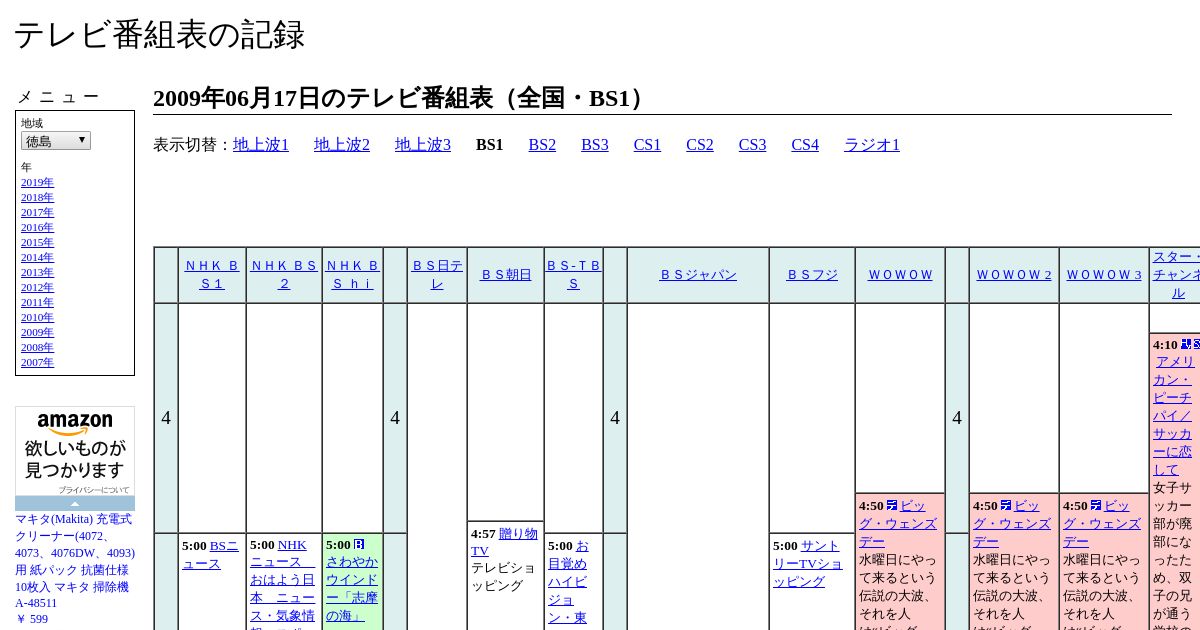The image size is (1200, 630).
Task: Switch view to 地上波2
Action: point(342,145)
